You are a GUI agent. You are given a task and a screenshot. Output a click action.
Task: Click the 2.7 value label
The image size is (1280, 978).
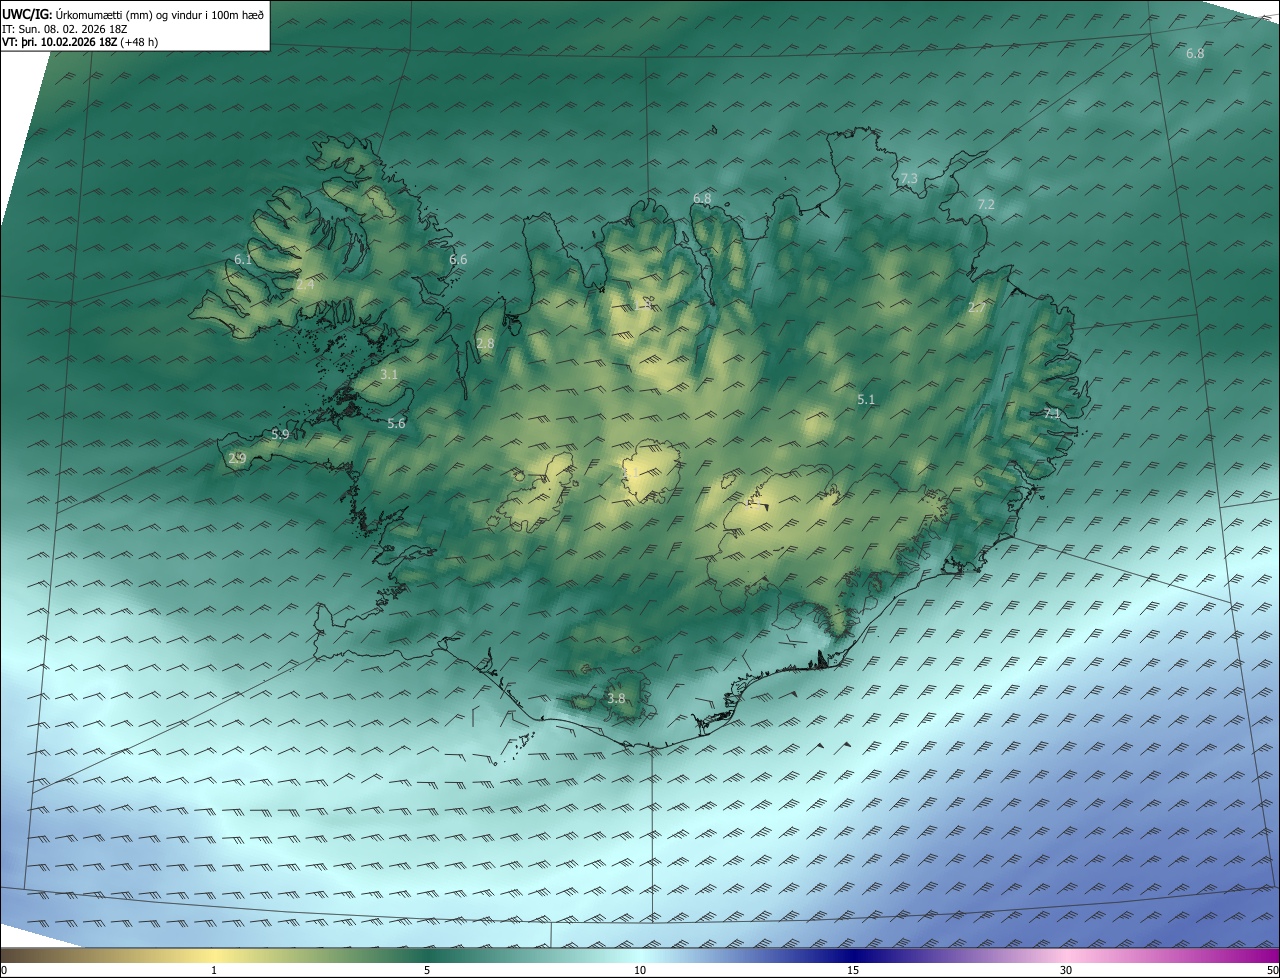point(976,308)
